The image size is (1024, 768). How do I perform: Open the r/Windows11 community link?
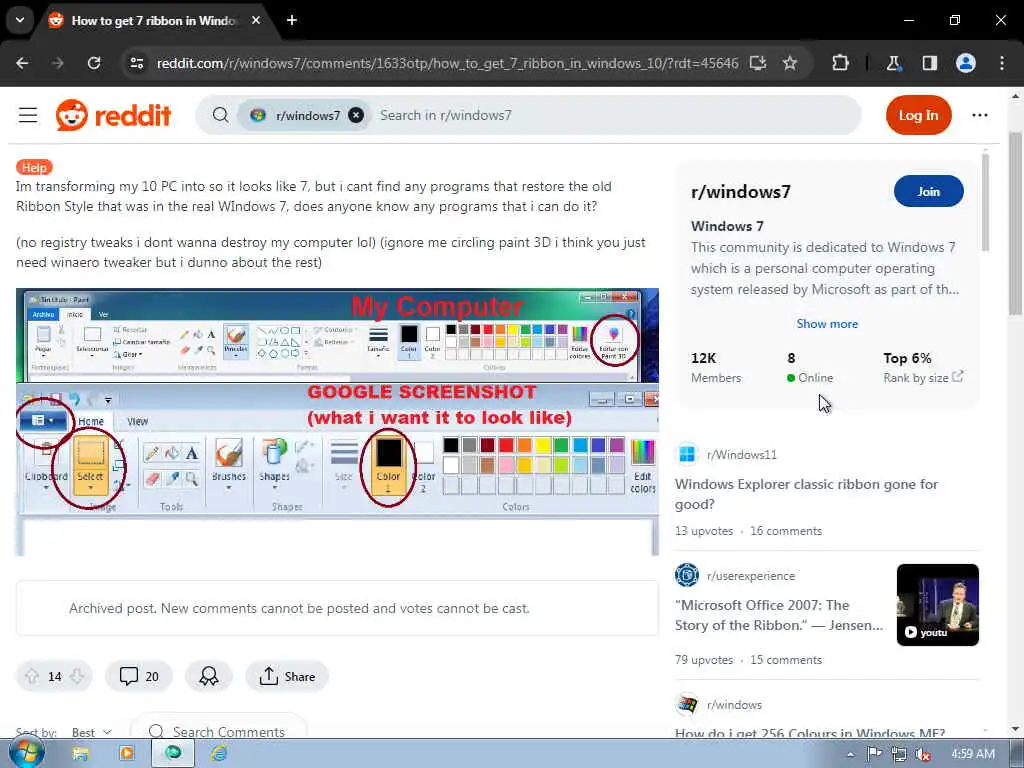742,455
